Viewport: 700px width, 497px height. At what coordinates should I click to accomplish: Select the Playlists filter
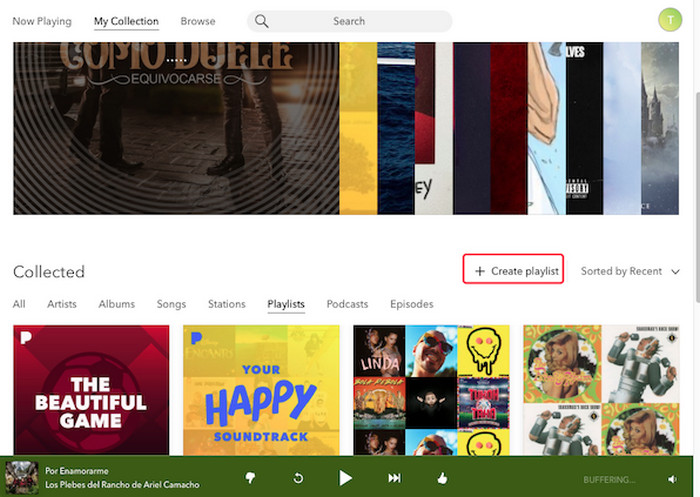286,304
